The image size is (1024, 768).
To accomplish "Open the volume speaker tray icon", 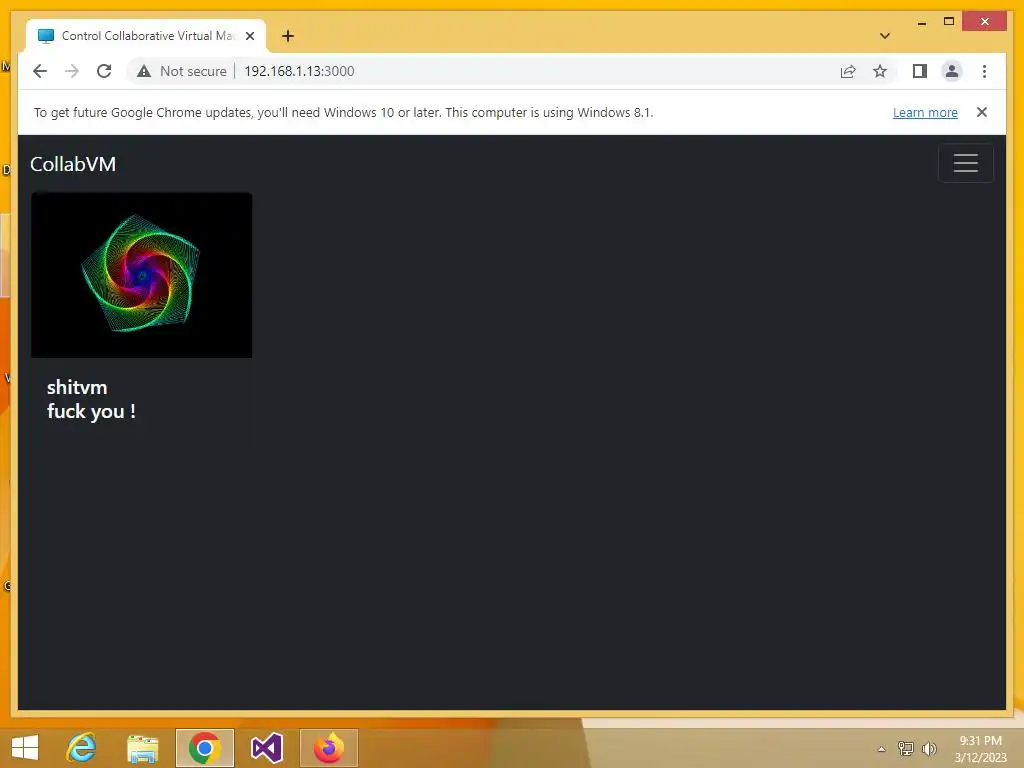I will click(x=929, y=748).
